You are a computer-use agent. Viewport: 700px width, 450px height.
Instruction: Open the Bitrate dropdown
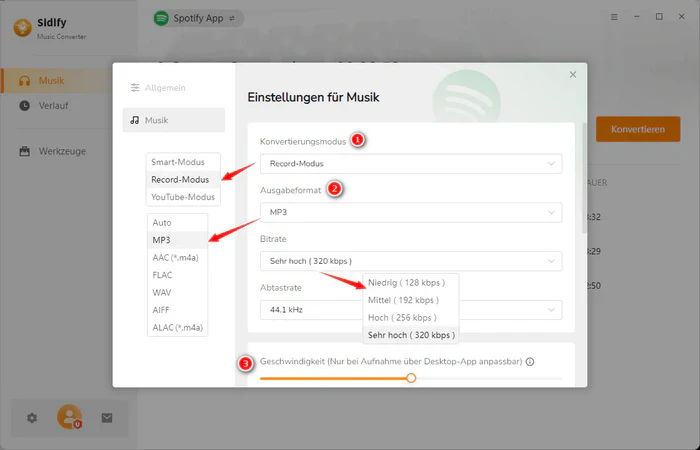tap(411, 261)
